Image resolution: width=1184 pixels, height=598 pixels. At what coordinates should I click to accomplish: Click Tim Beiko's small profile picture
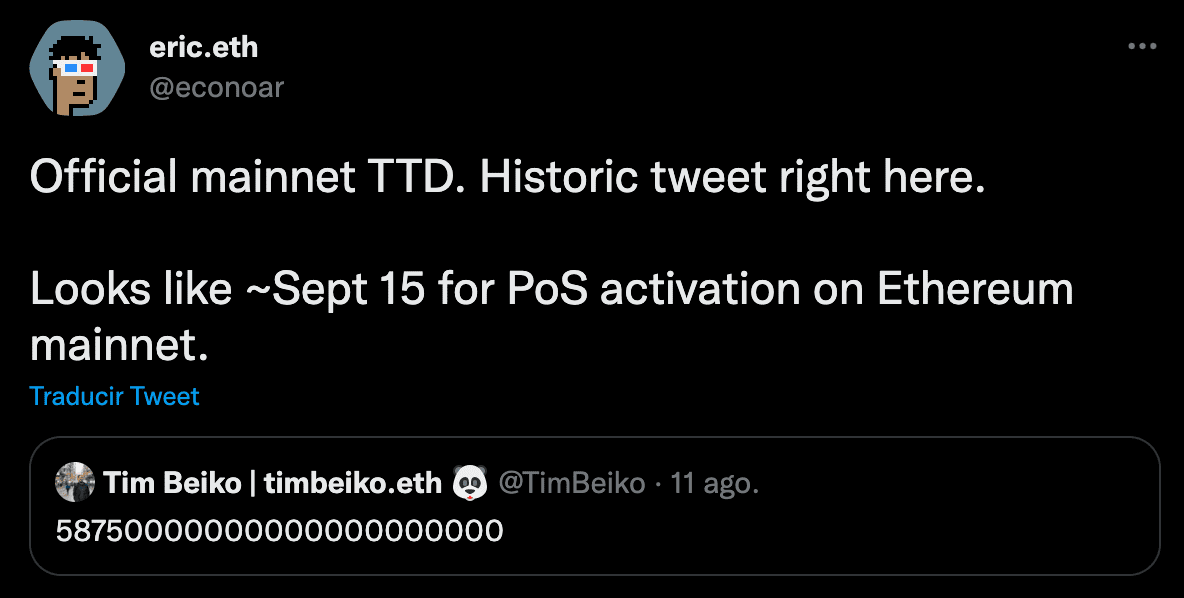tap(76, 483)
